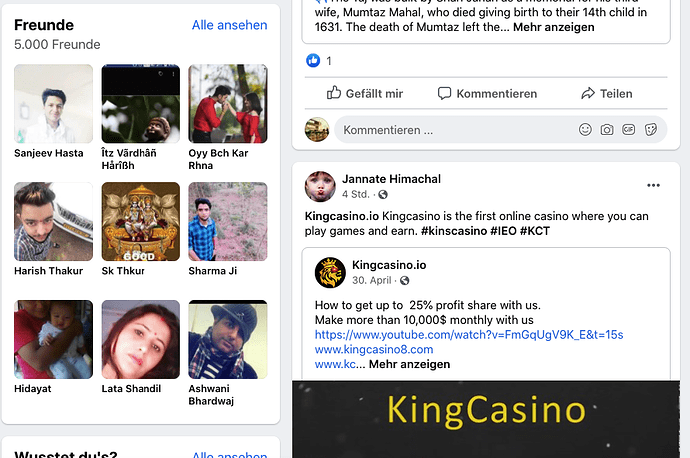Open the YouTube video link in Kingcasino post
Viewport: 690px width, 458px height.
point(469,335)
